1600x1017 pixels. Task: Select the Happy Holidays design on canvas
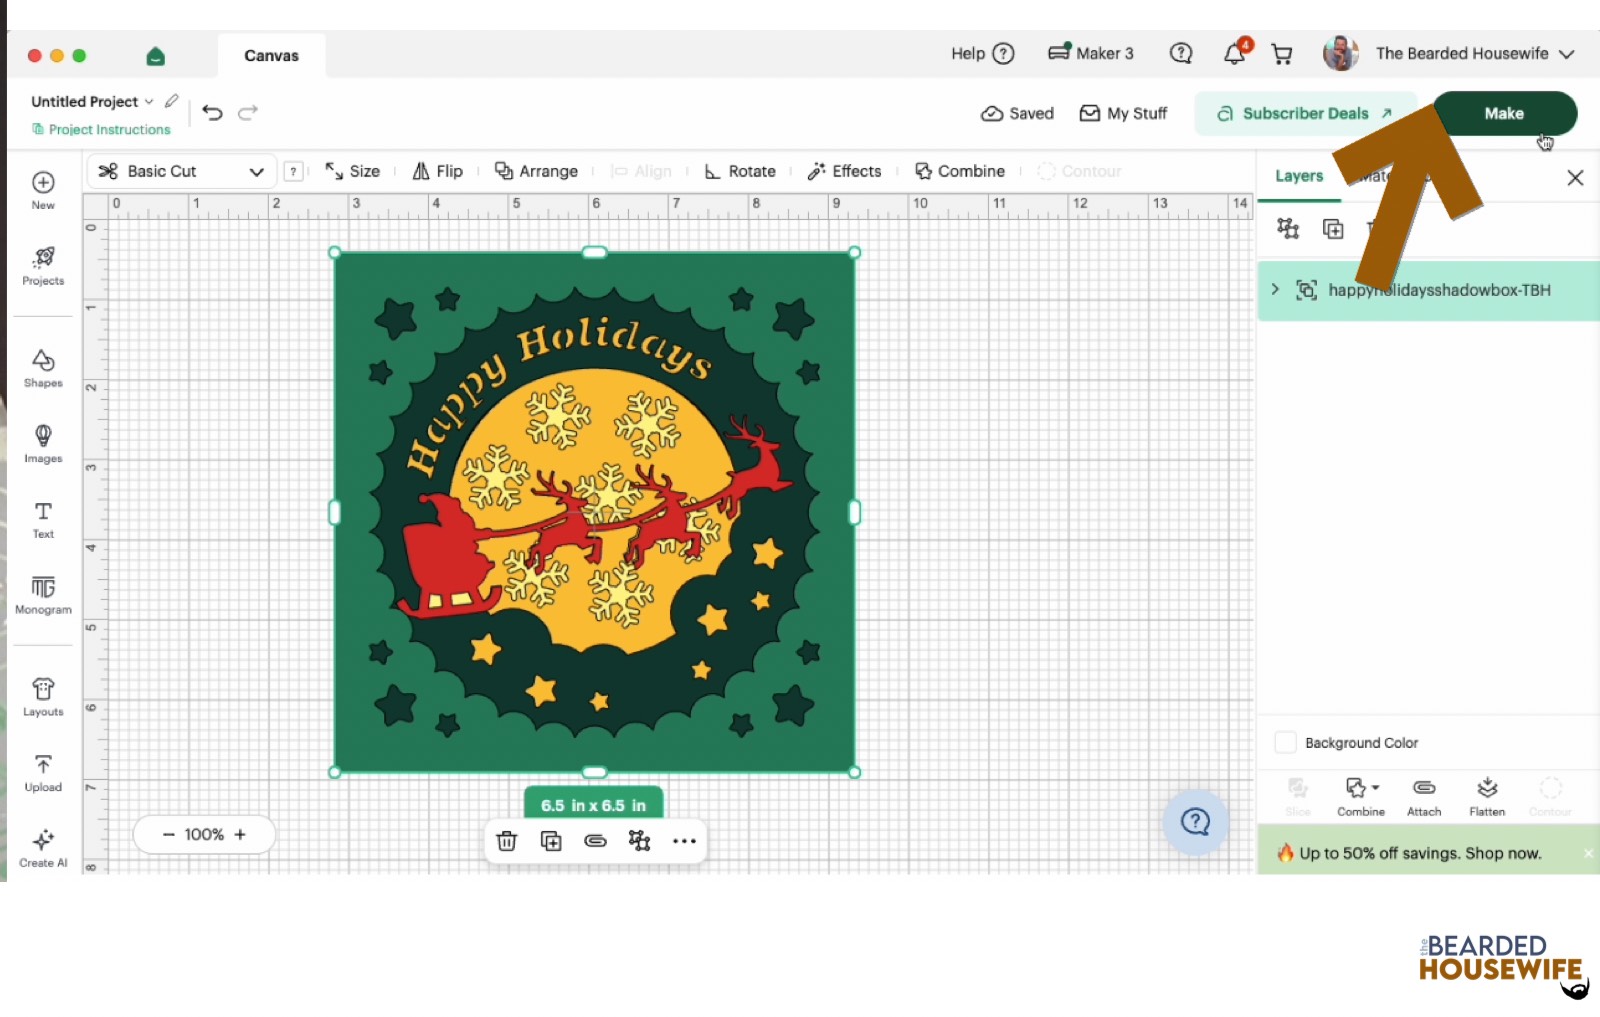594,512
